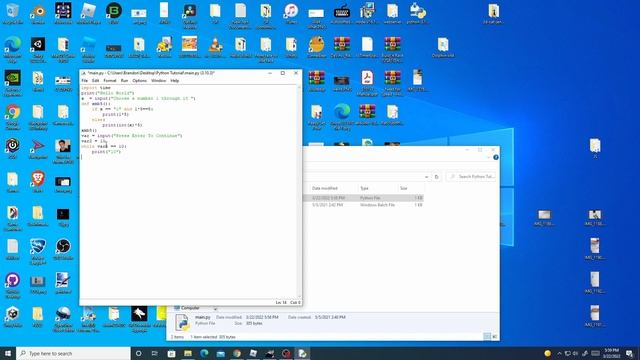This screenshot has width=640, height=360.
Task: Open the Window menu in IDLE
Action: 158,81
